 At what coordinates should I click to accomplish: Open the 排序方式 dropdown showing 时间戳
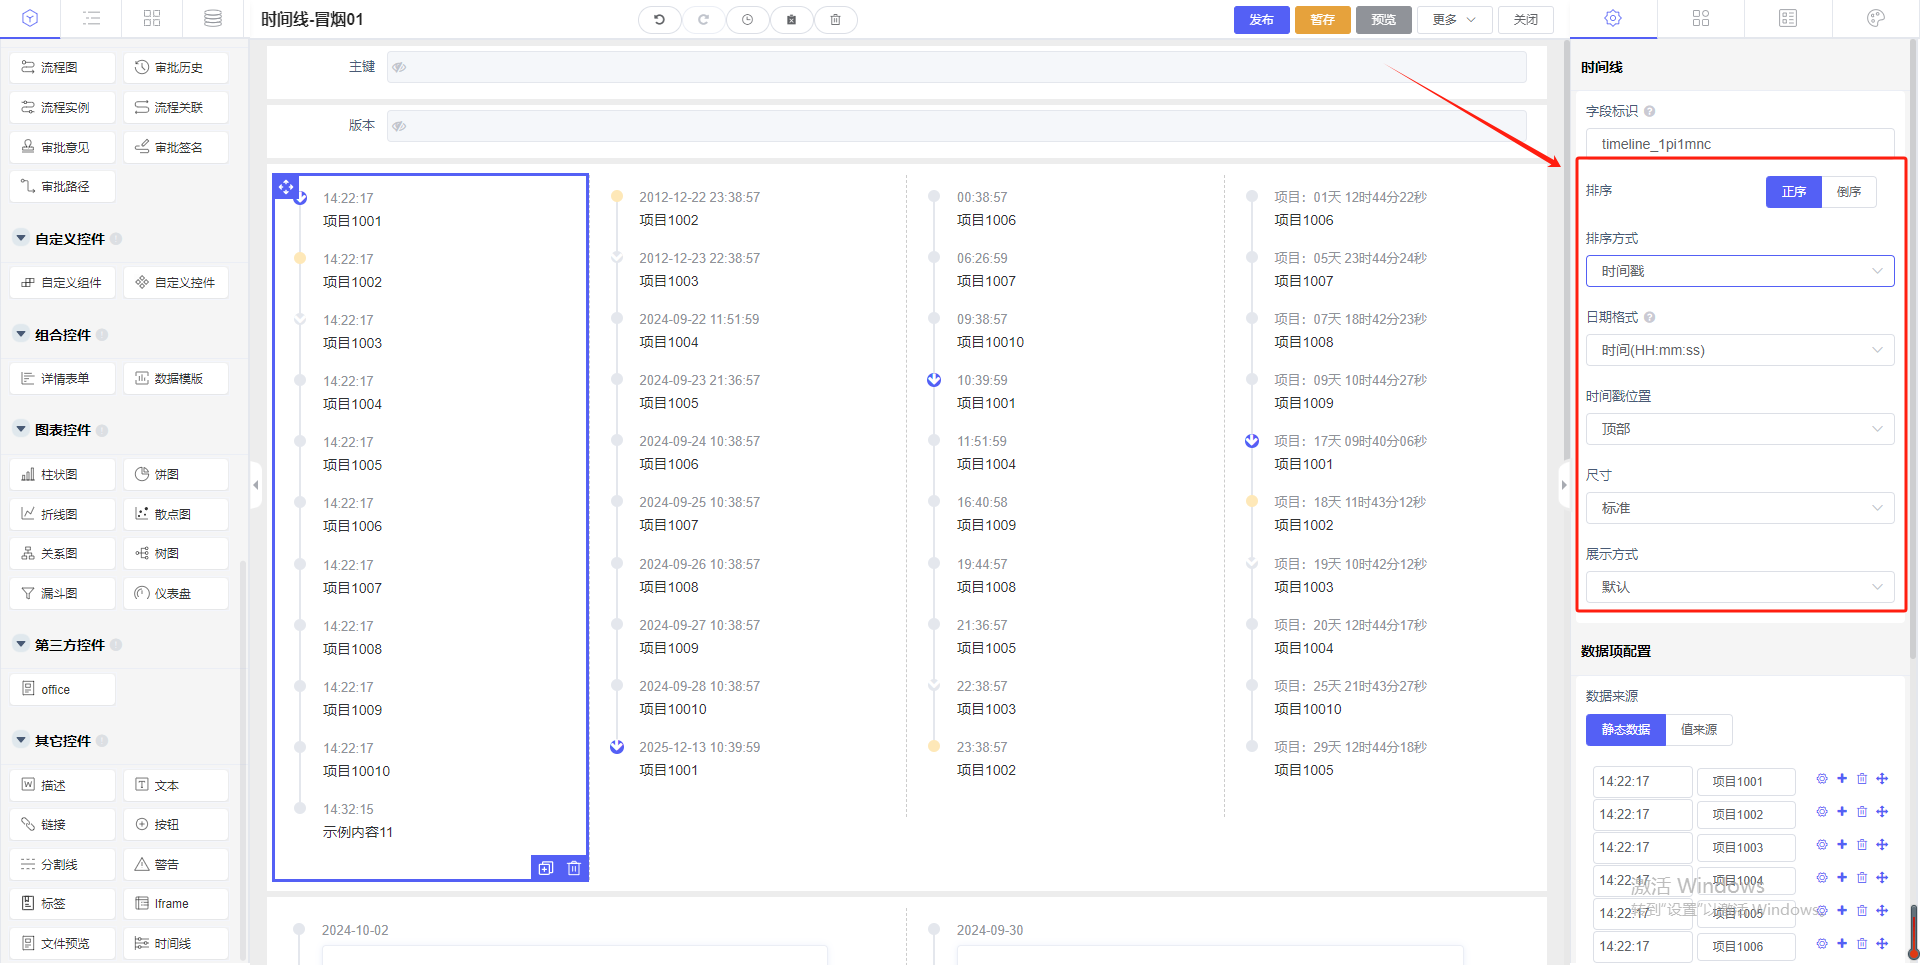click(x=1739, y=271)
